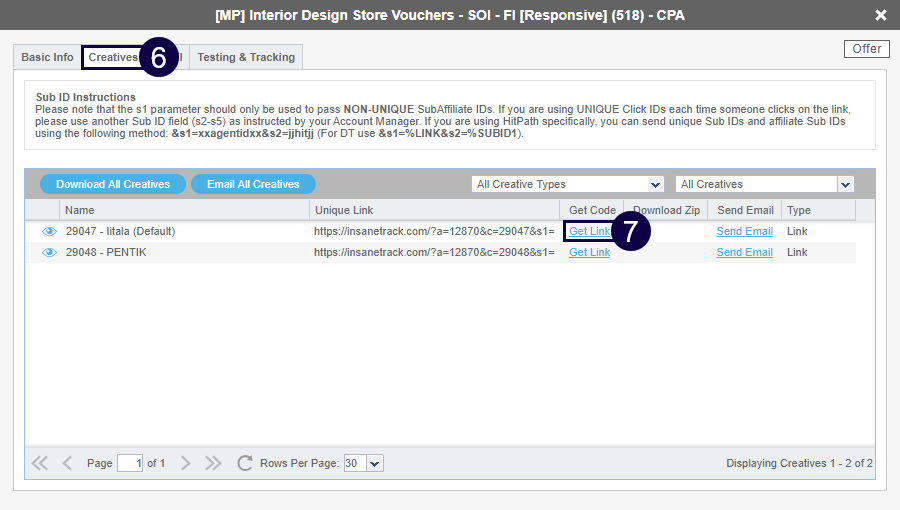Select the Creatives tab
Screen dimensions: 900x510
[112, 57]
